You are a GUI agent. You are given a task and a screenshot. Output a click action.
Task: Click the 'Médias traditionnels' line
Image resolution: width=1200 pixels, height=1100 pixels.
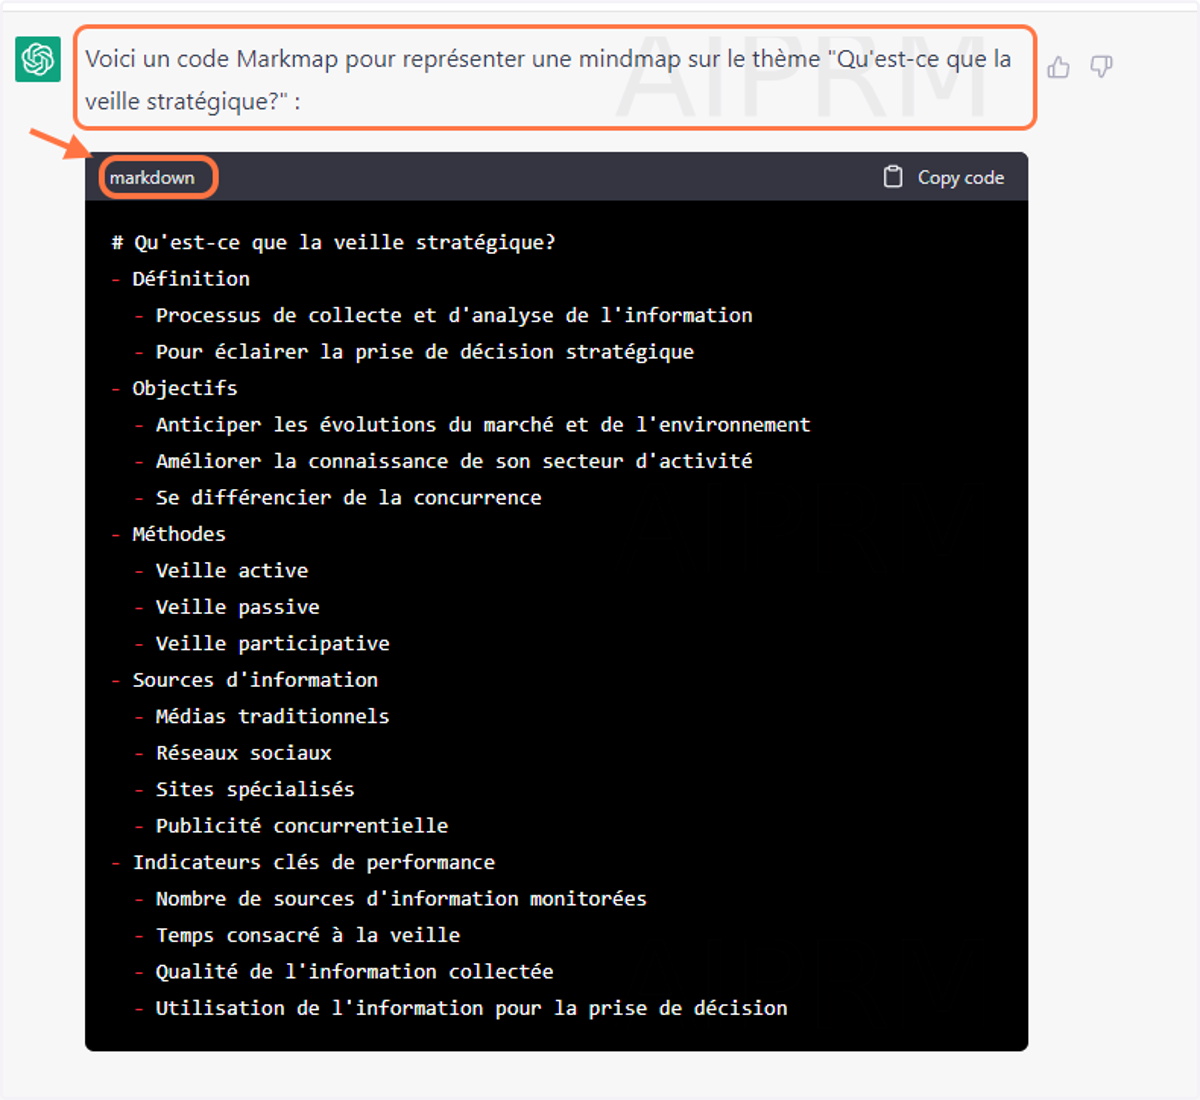[x=273, y=717]
